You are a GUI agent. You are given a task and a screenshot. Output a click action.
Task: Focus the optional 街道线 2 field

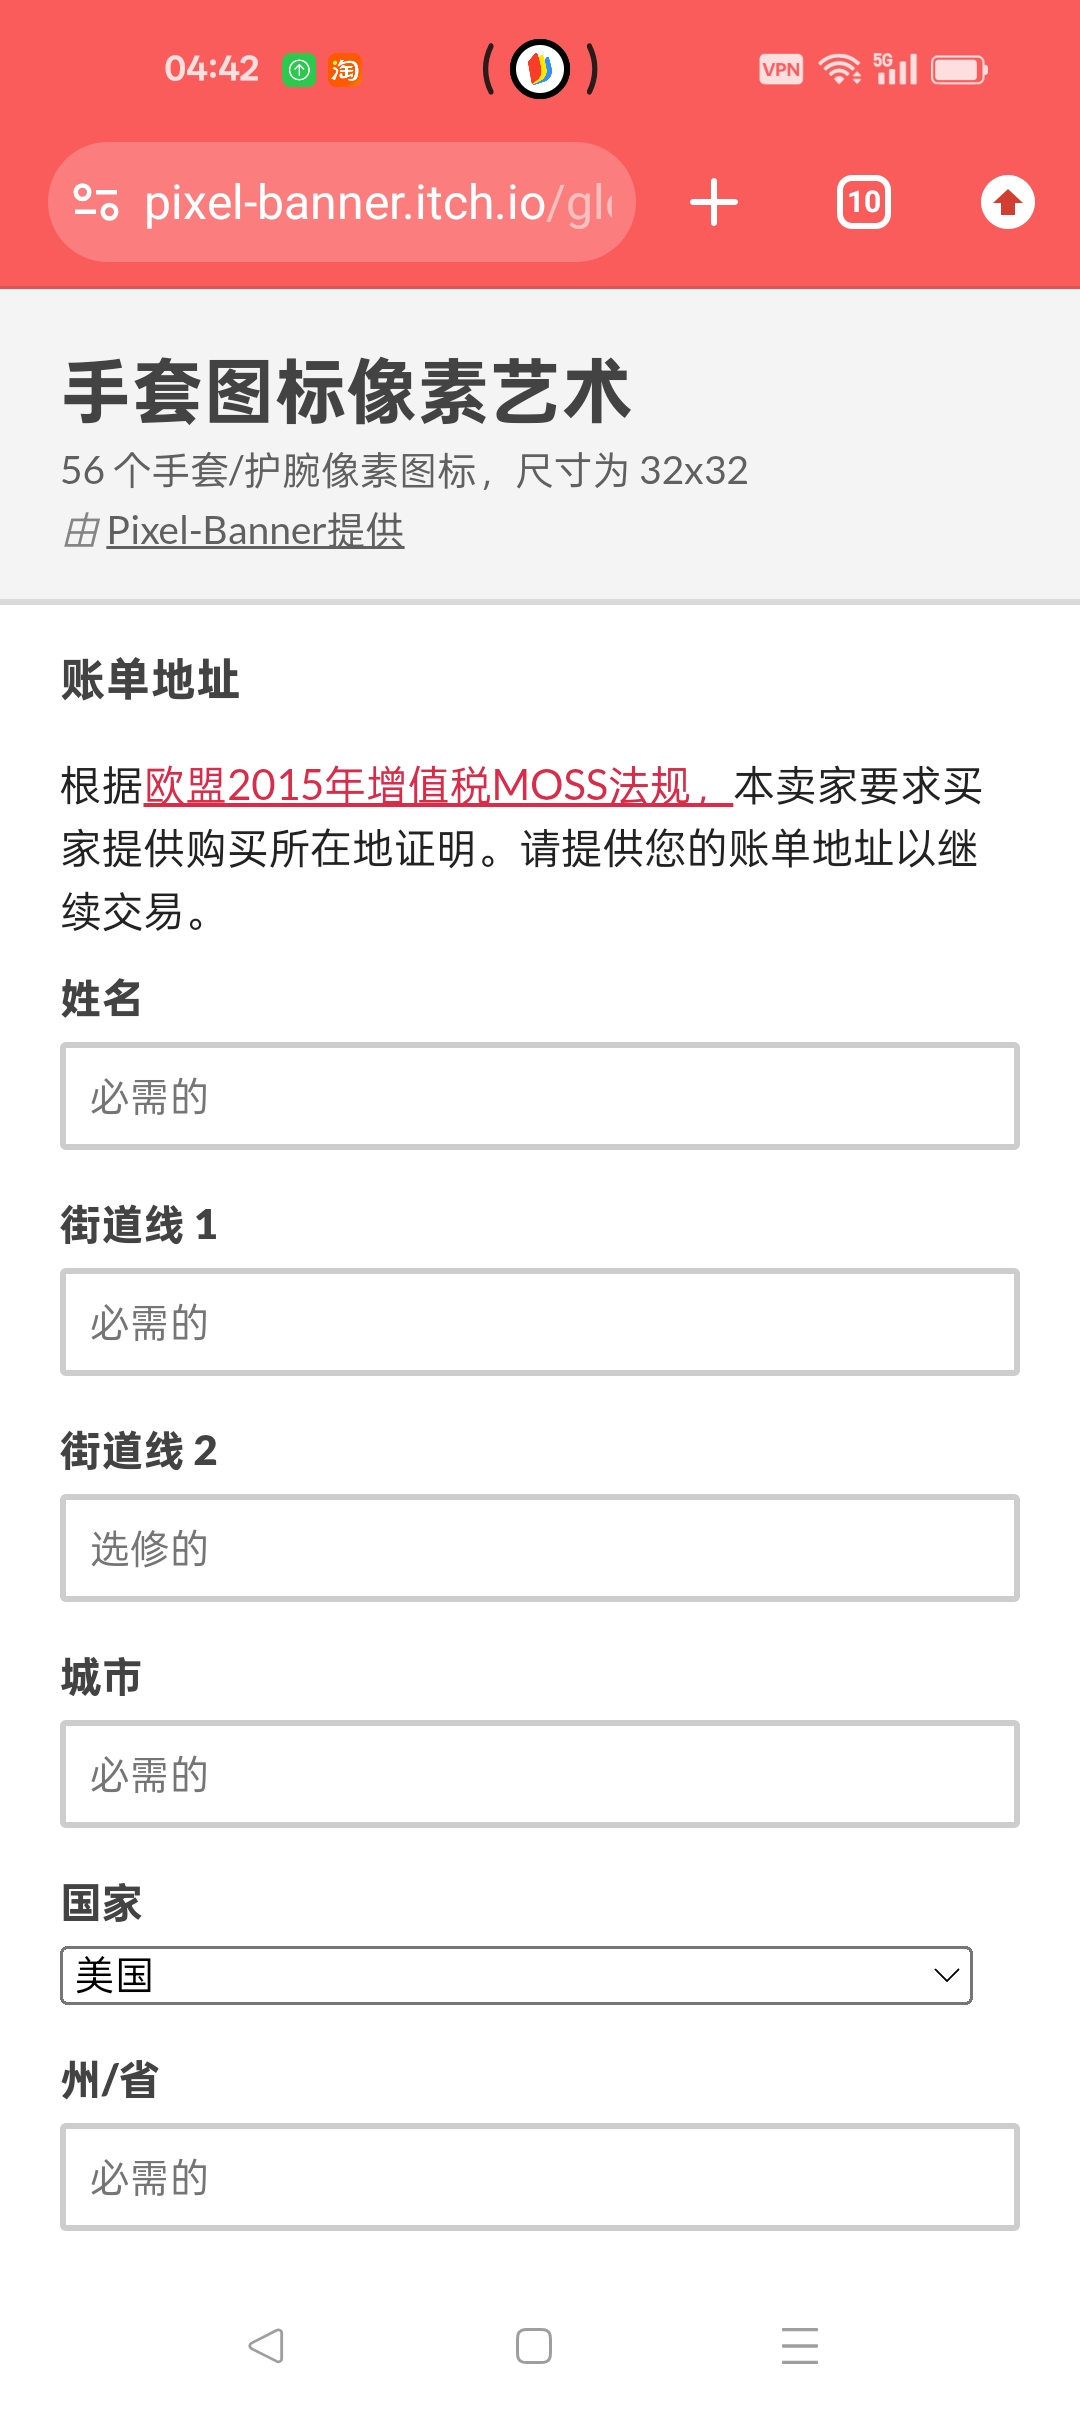pos(540,1548)
